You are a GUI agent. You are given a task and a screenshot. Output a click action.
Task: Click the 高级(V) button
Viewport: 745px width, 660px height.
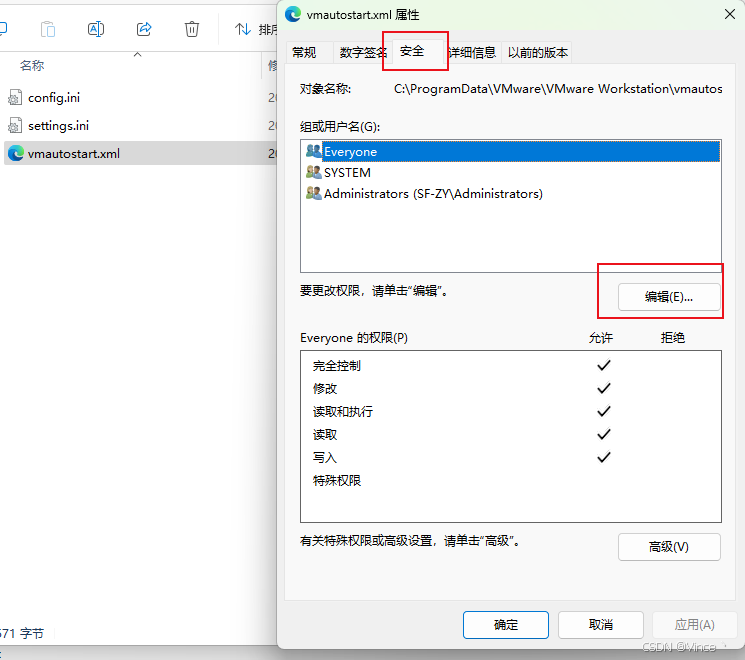[669, 547]
